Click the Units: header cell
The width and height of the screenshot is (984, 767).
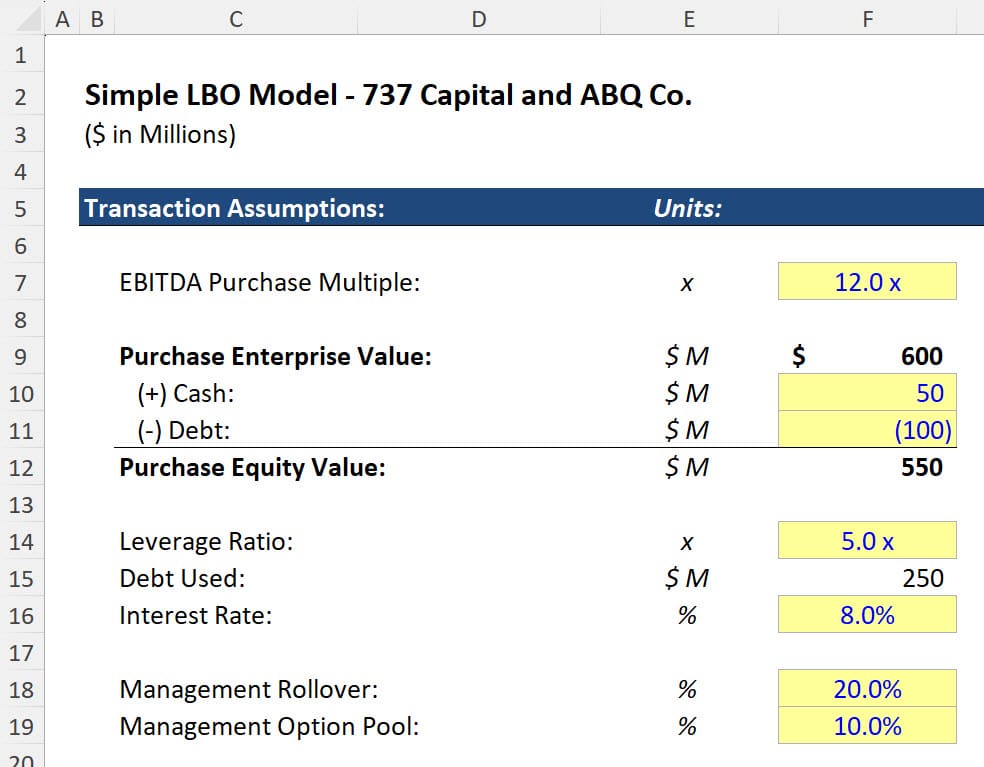688,208
